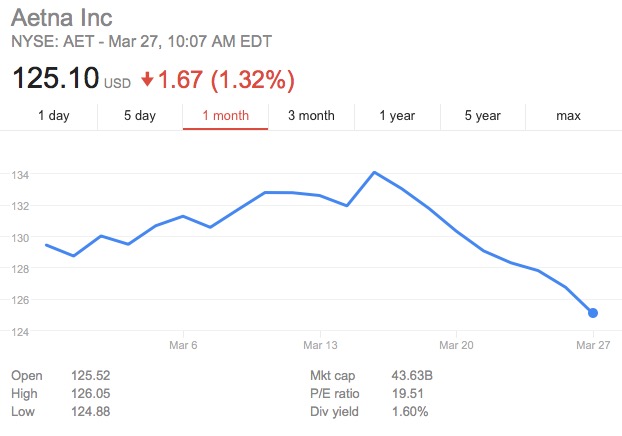Click the blue endpoint dot on chart
This screenshot has width=622, height=436.
point(593,313)
